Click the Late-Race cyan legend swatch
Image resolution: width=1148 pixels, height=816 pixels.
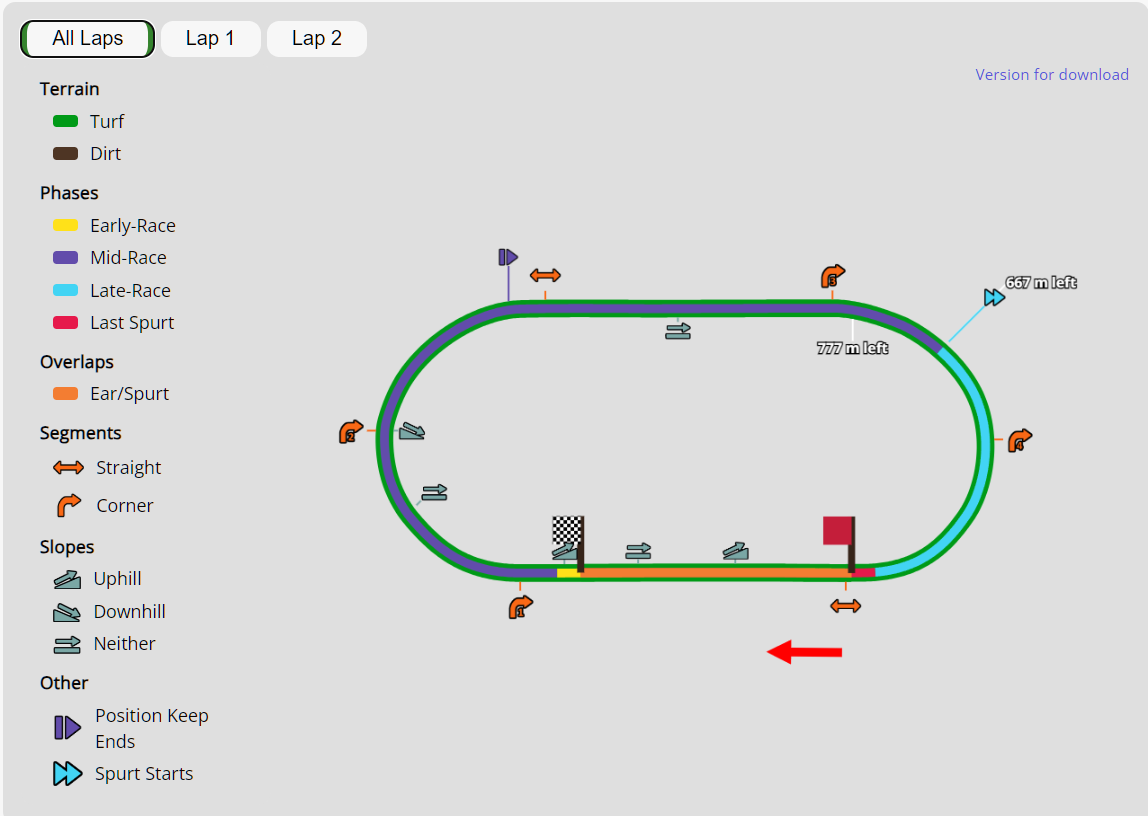point(66,290)
